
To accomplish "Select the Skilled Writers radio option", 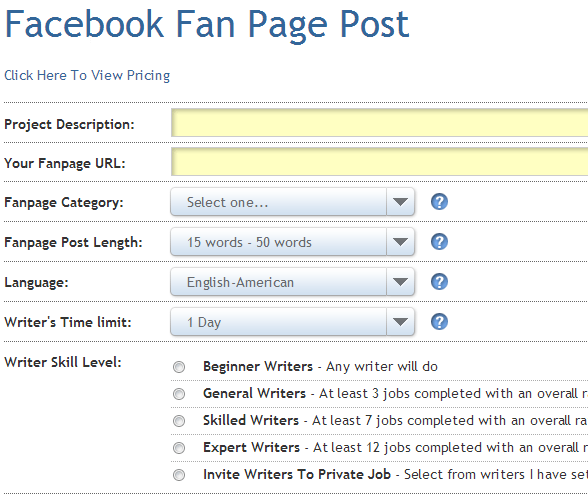I will tap(179, 421).
